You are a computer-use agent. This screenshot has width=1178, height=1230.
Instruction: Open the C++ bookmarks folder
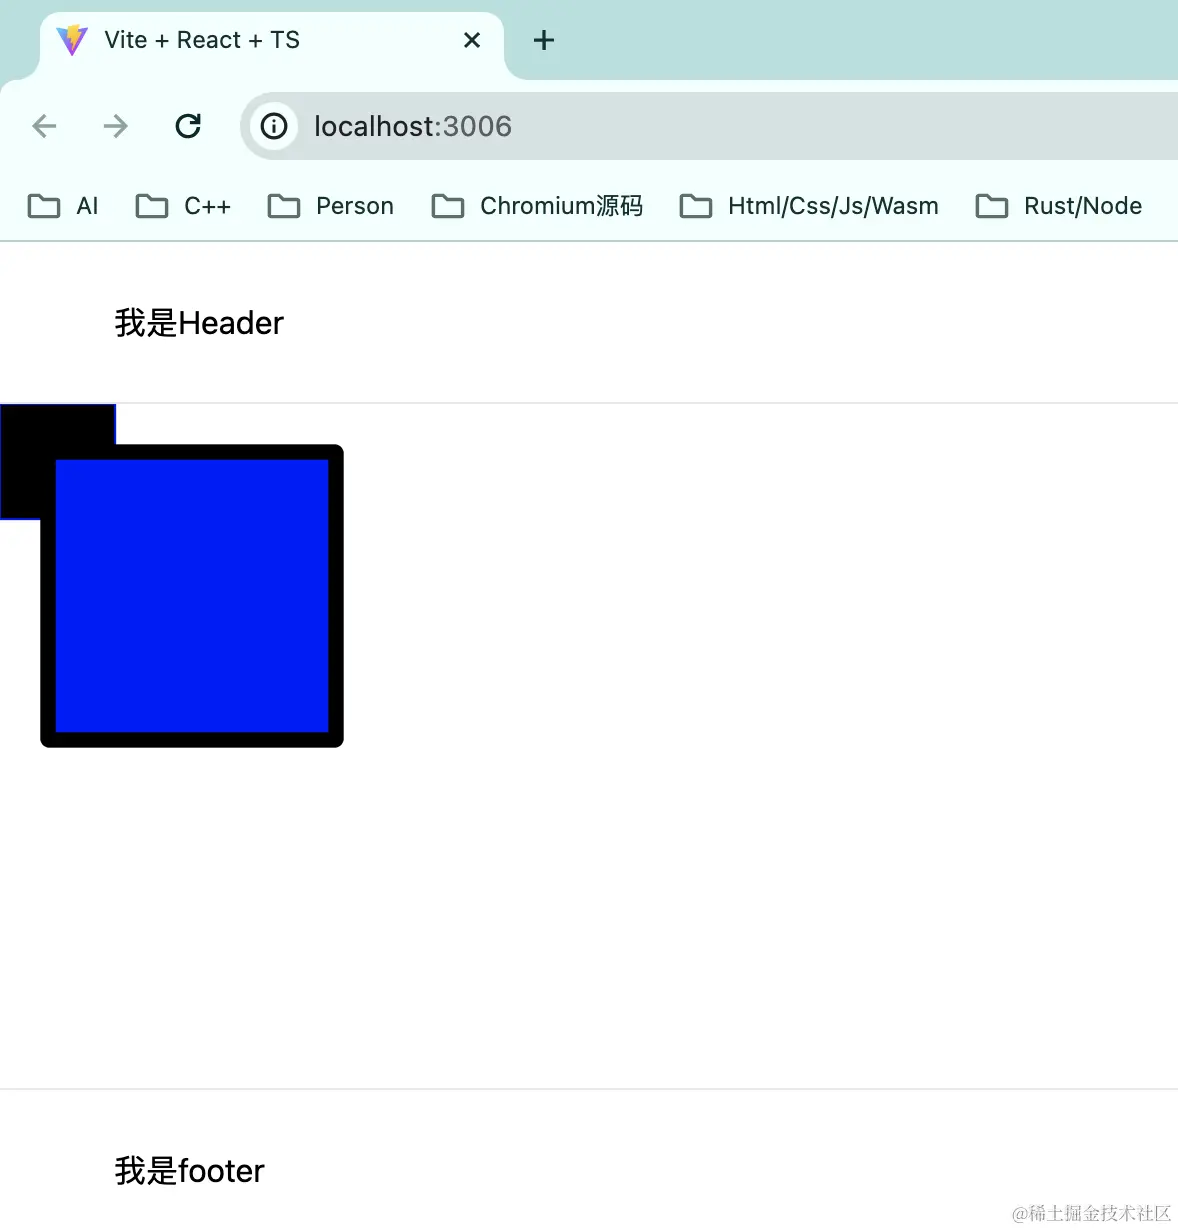[x=183, y=206]
